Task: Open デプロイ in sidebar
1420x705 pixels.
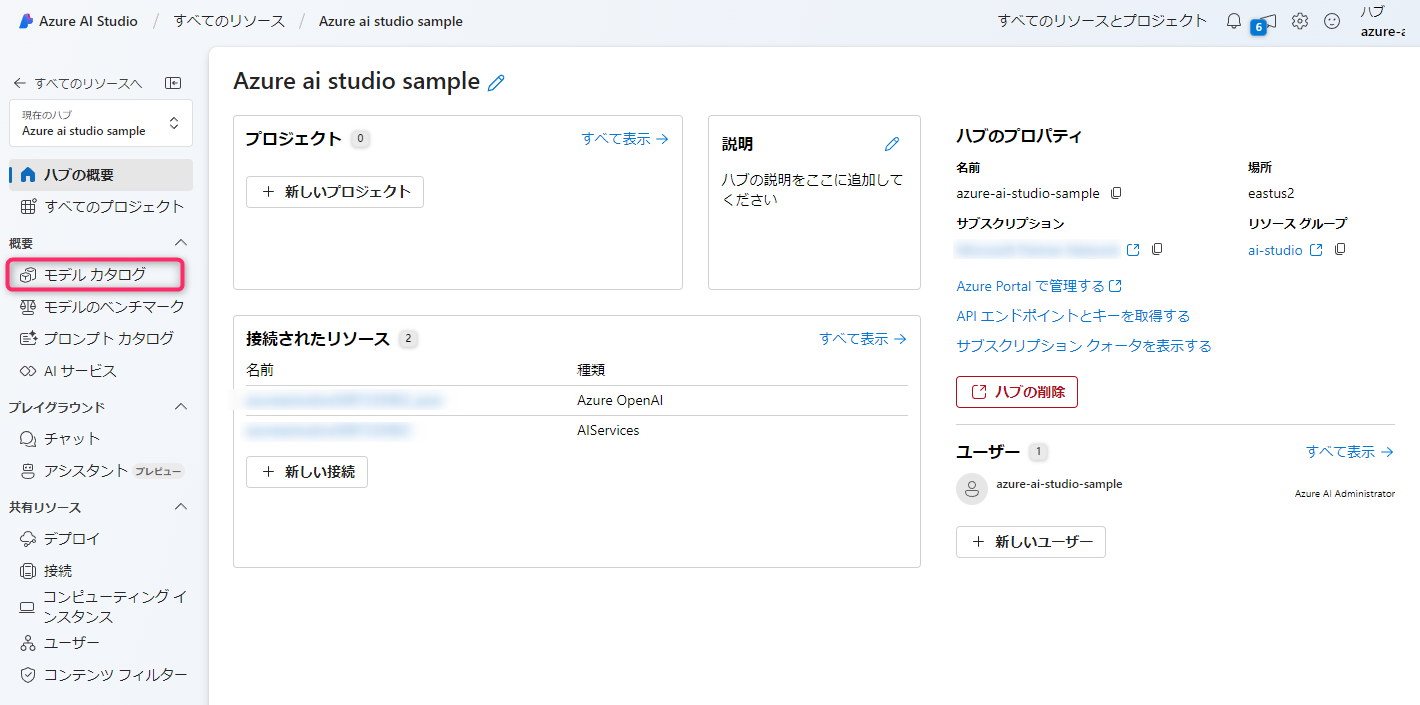Action: 101,538
